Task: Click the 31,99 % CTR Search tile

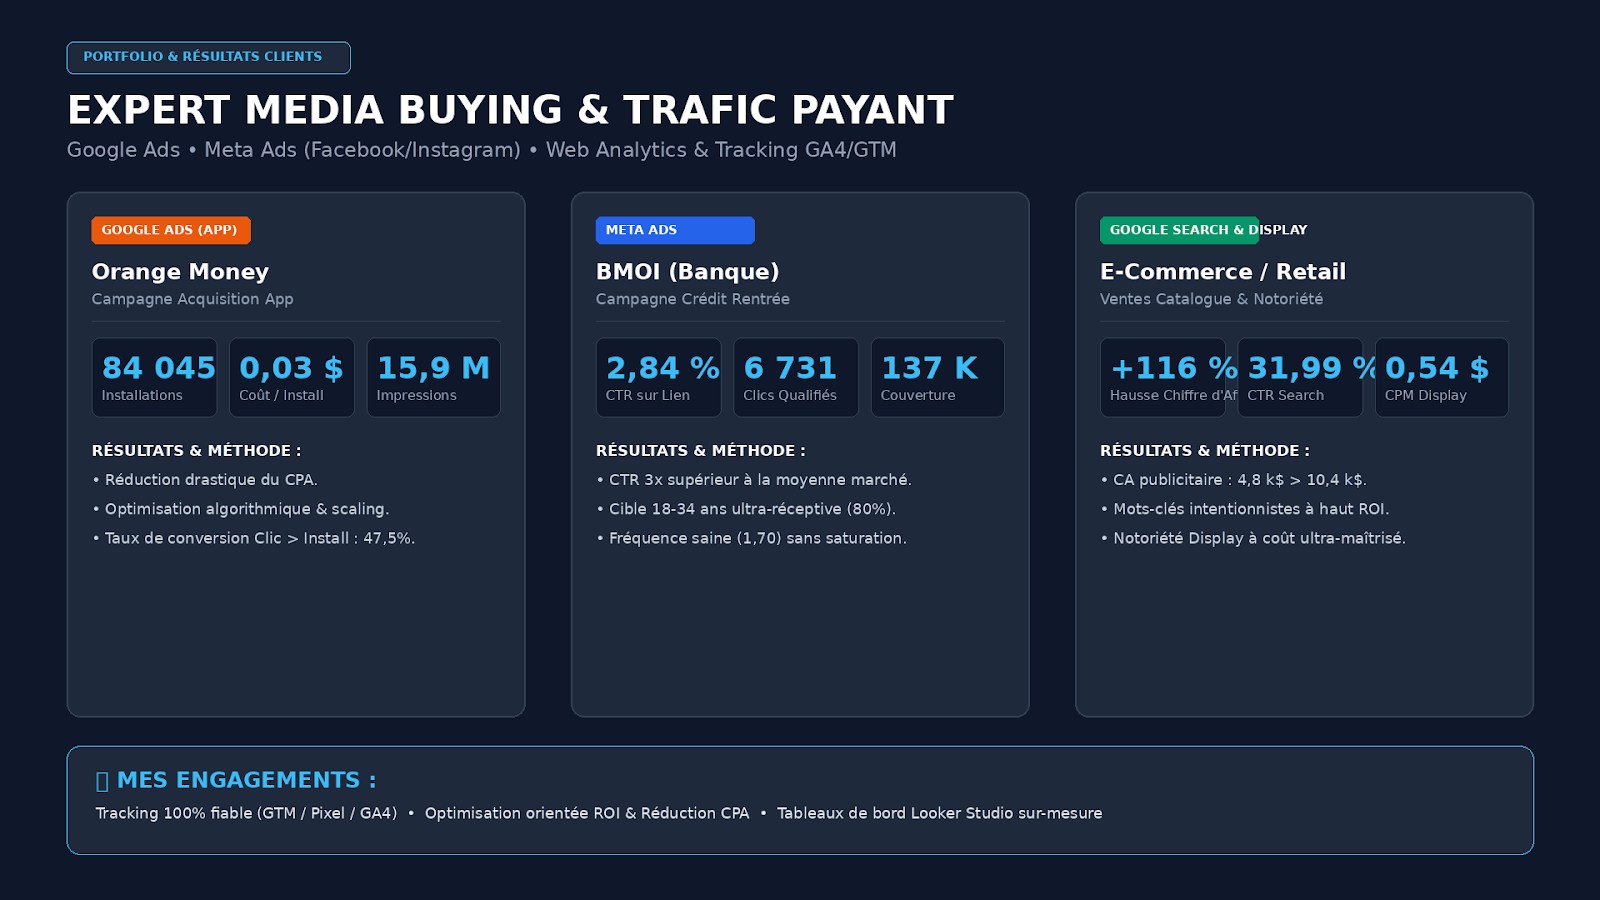Action: 1300,377
